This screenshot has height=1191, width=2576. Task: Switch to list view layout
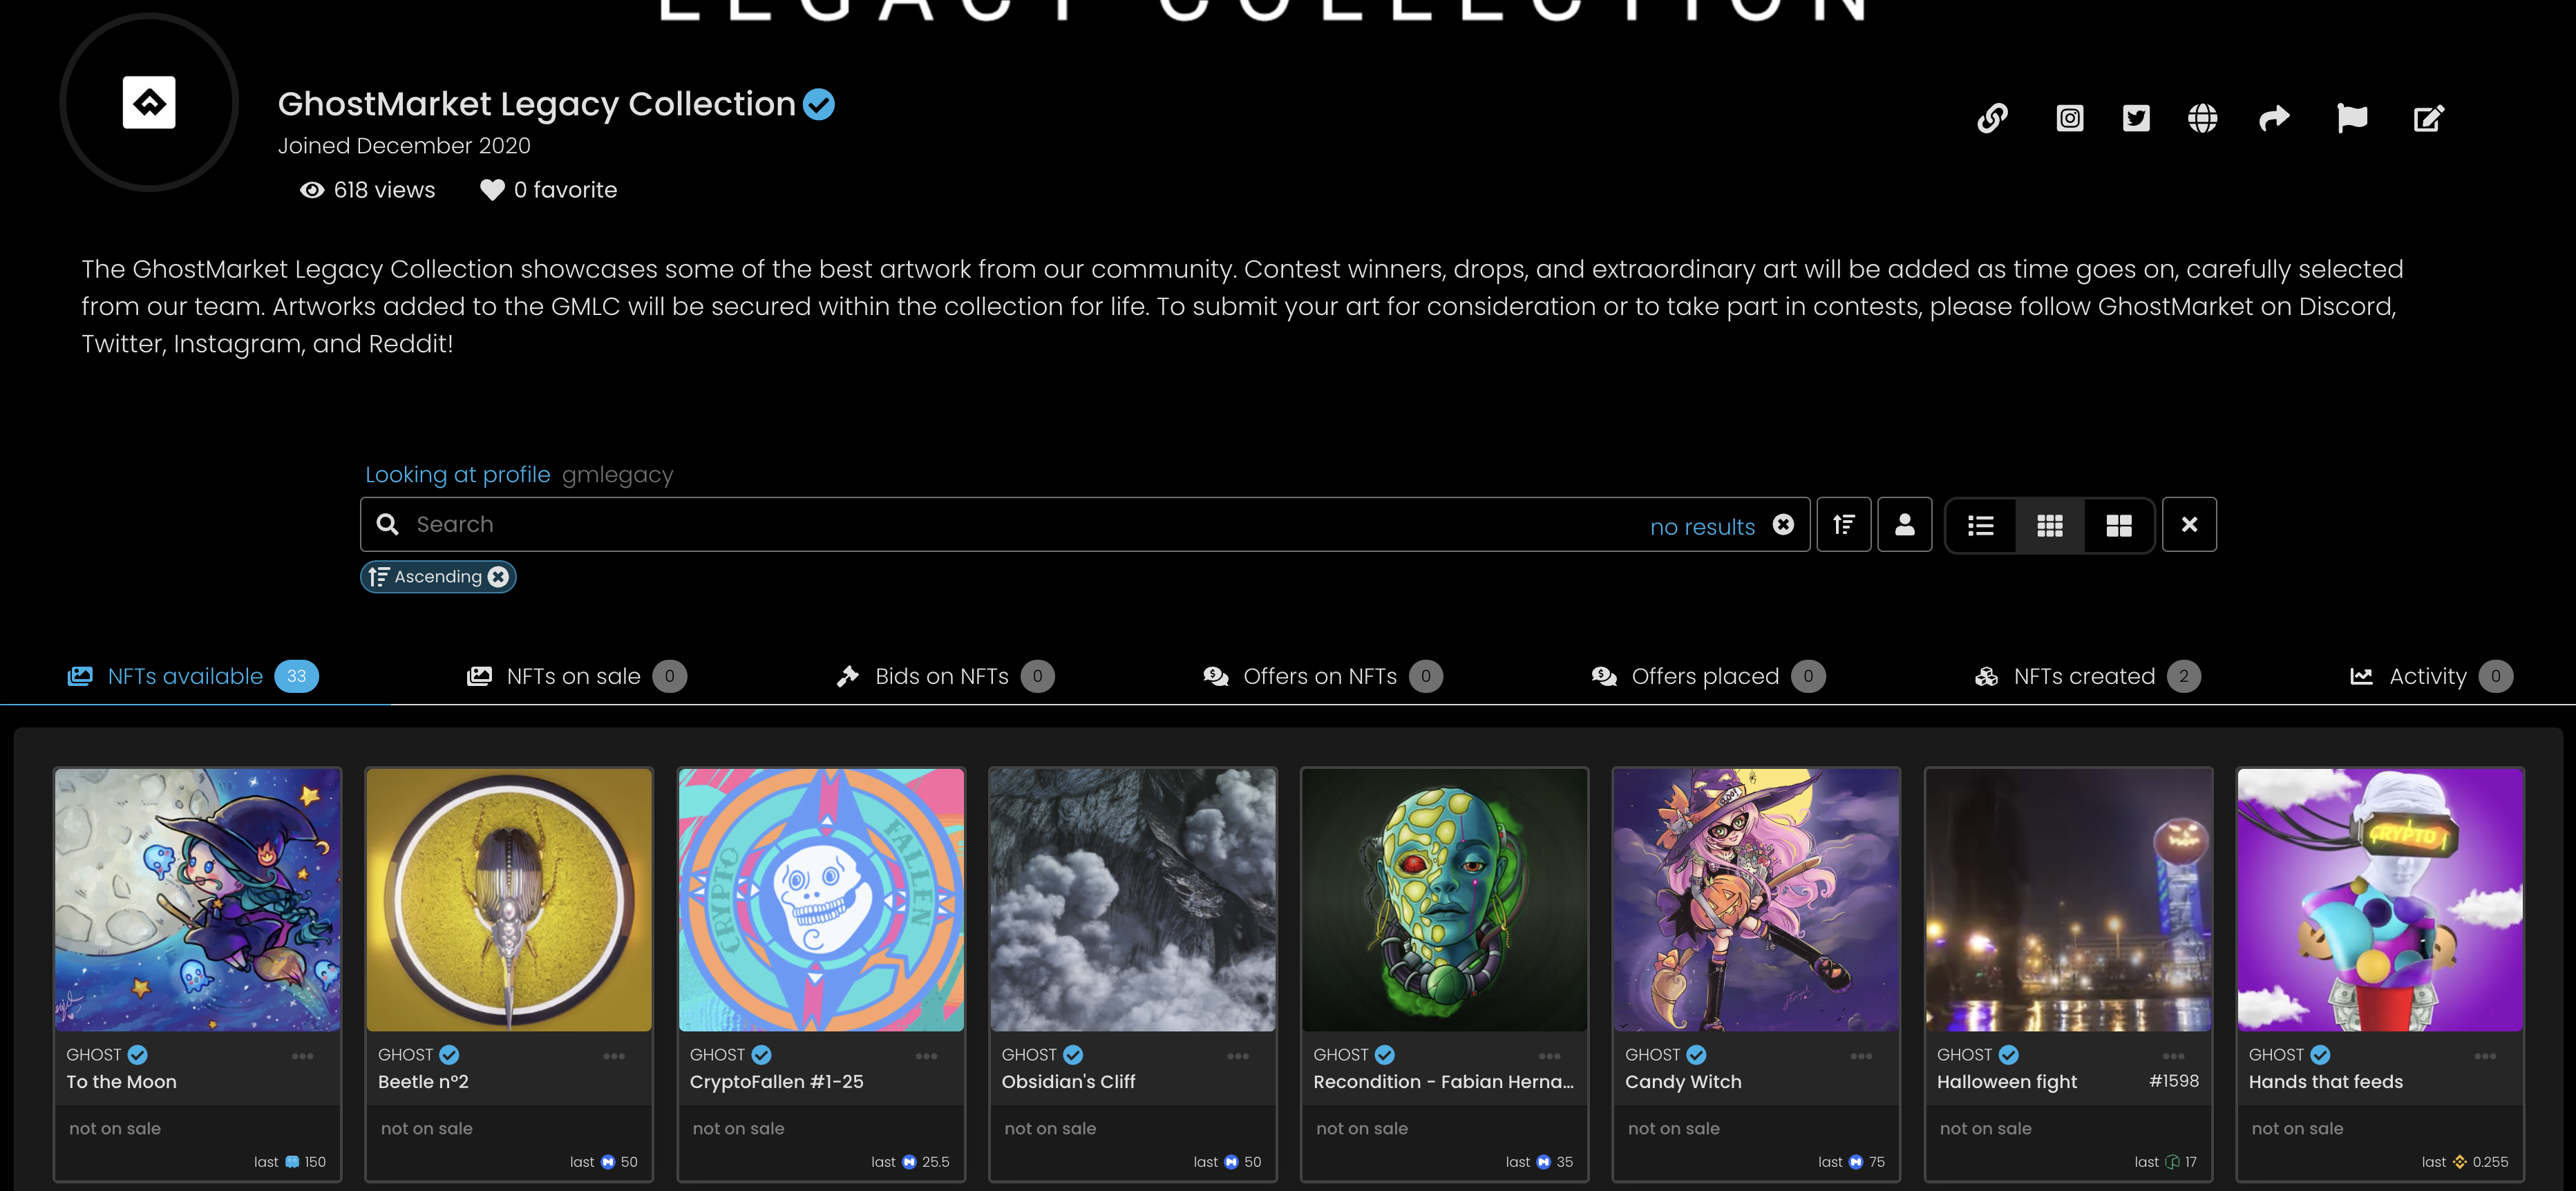click(x=1980, y=525)
